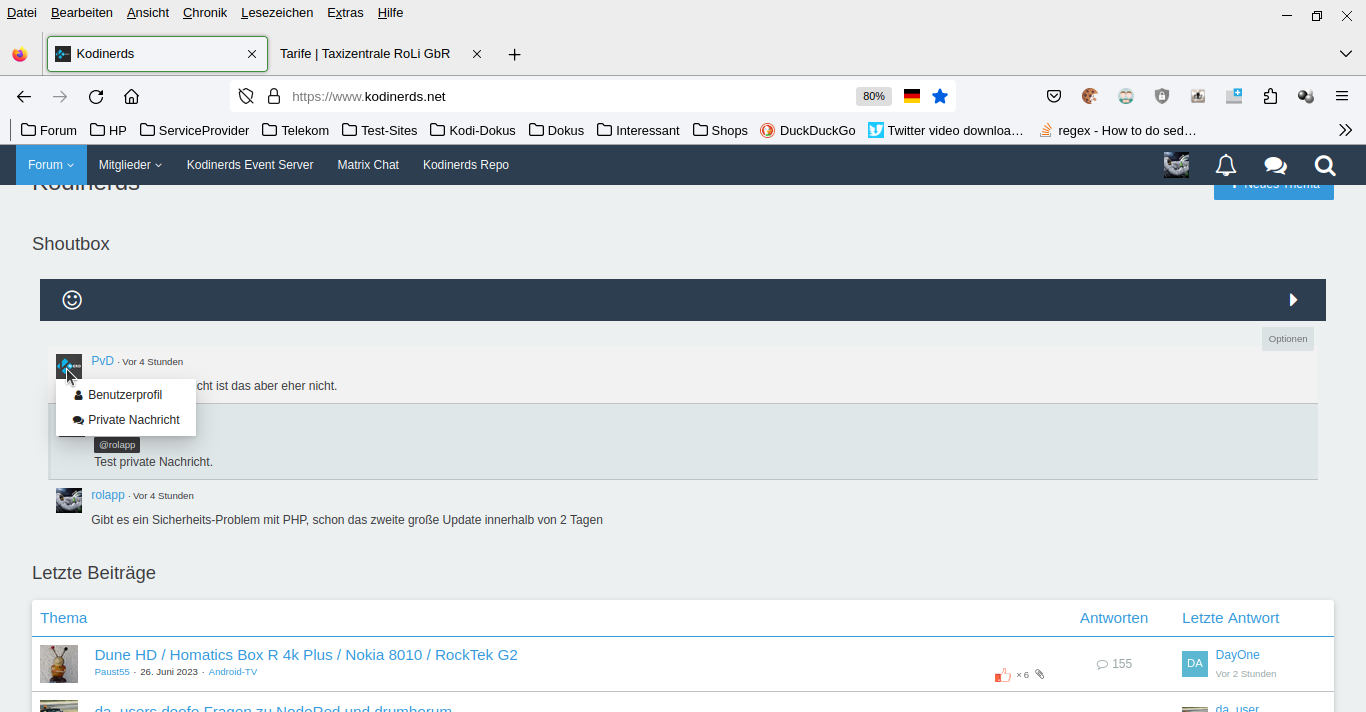Sort by Thema column header
The image size is (1366, 712).
point(64,618)
